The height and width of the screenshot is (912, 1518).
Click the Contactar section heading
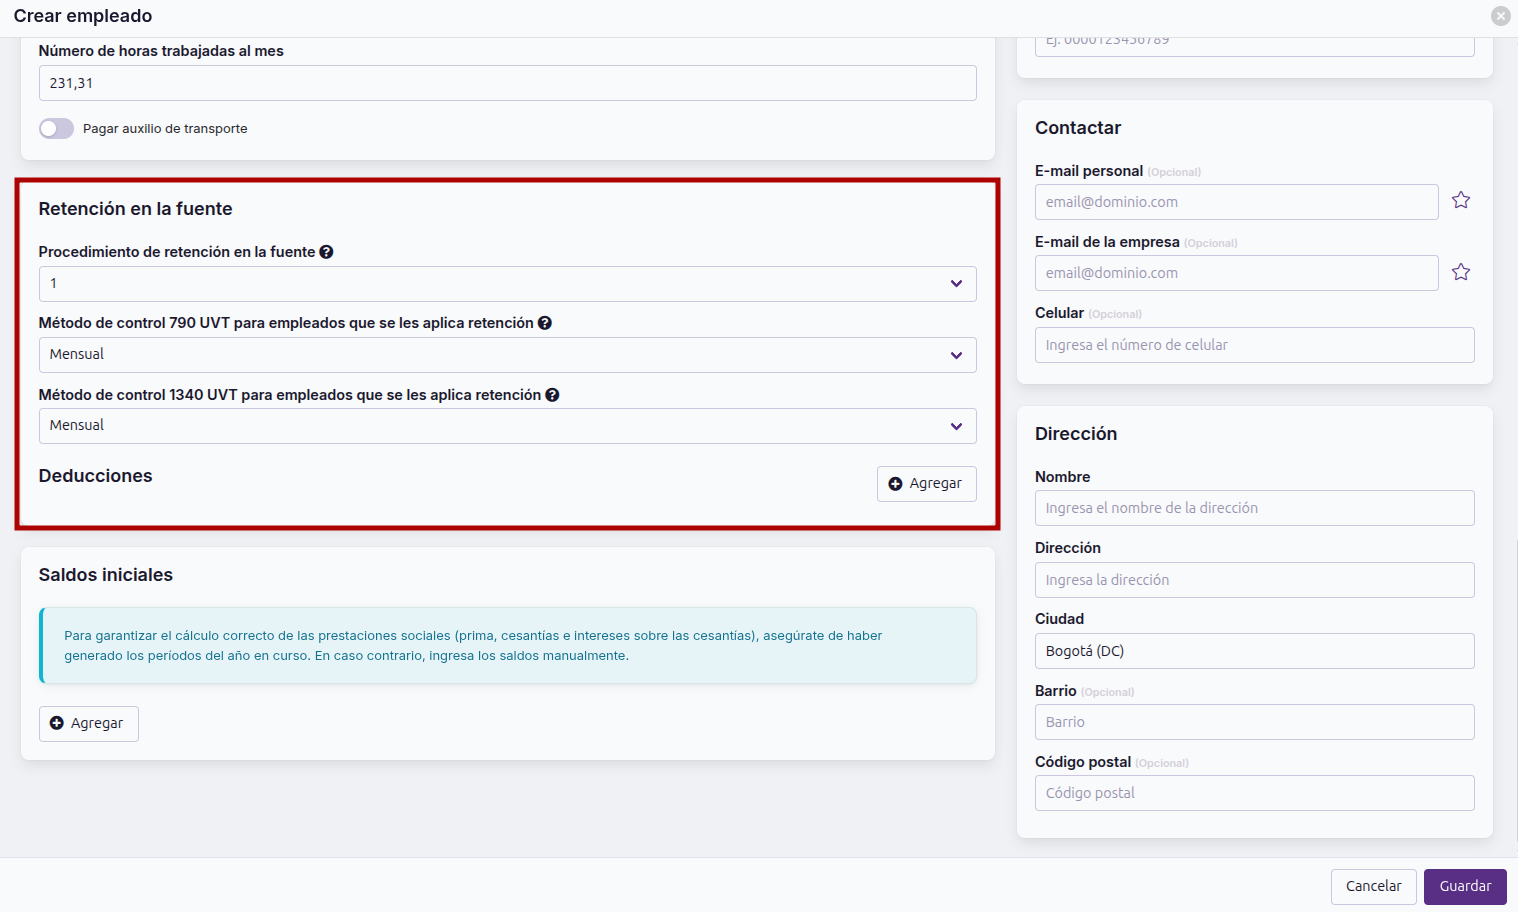coord(1078,128)
